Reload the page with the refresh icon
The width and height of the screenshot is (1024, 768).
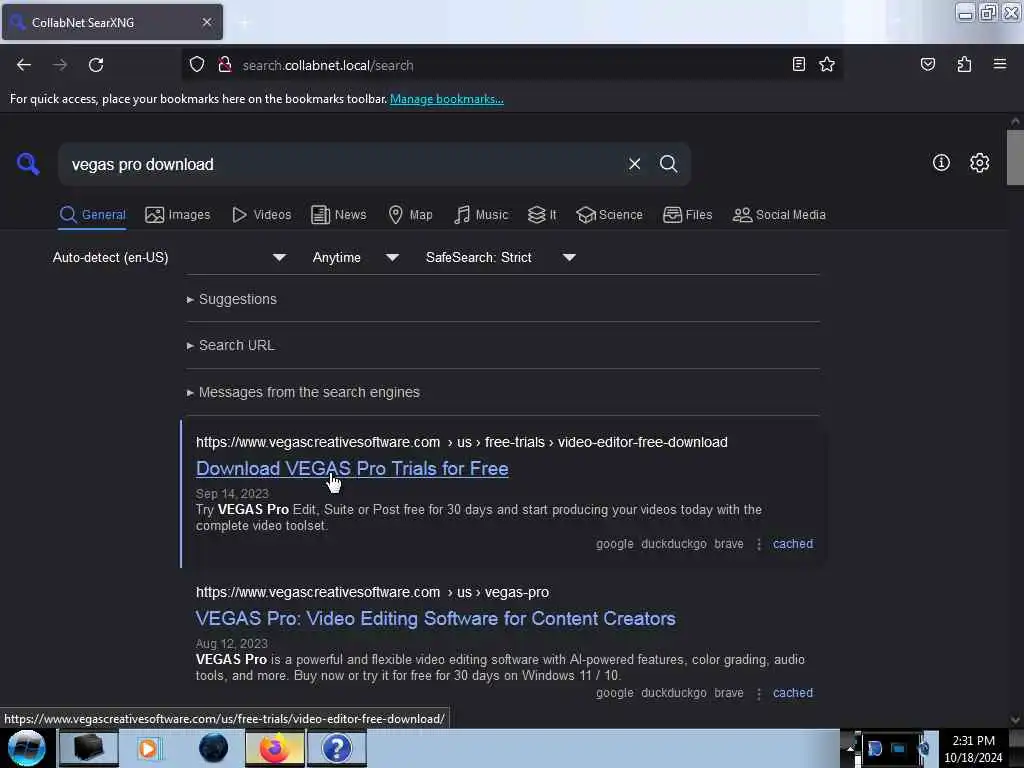click(96, 65)
